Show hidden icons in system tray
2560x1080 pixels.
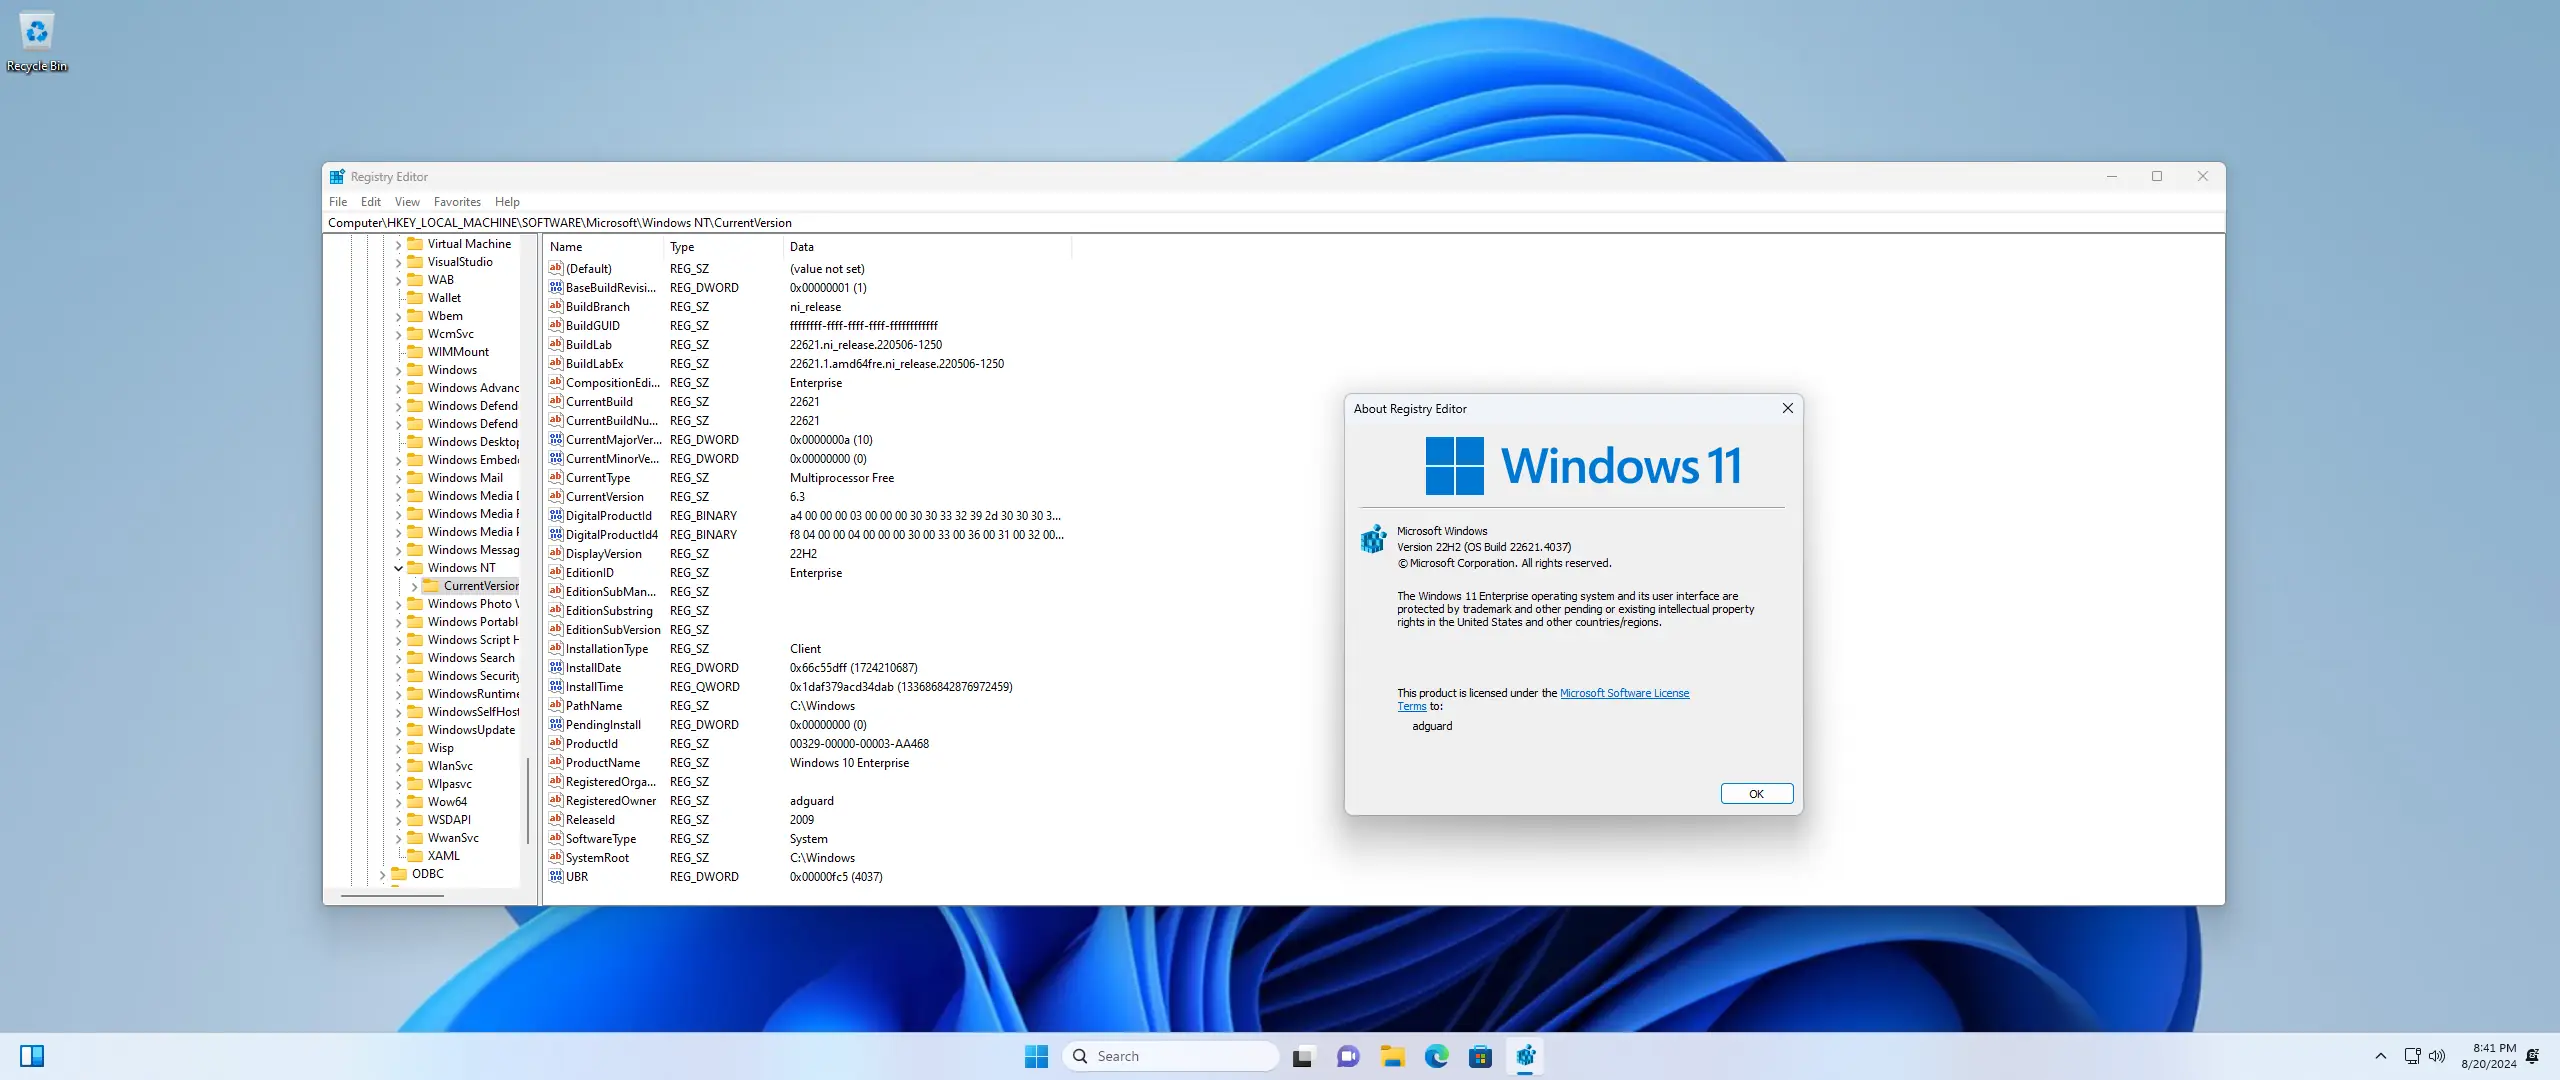(2381, 1056)
